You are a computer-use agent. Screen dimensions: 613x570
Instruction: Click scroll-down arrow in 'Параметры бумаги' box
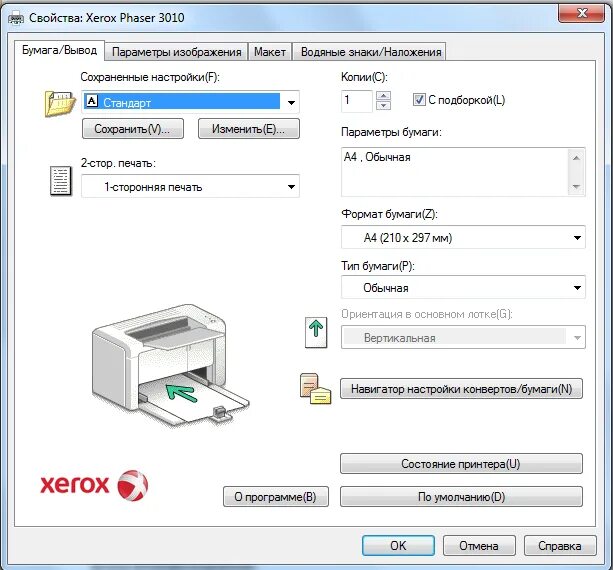tap(576, 186)
